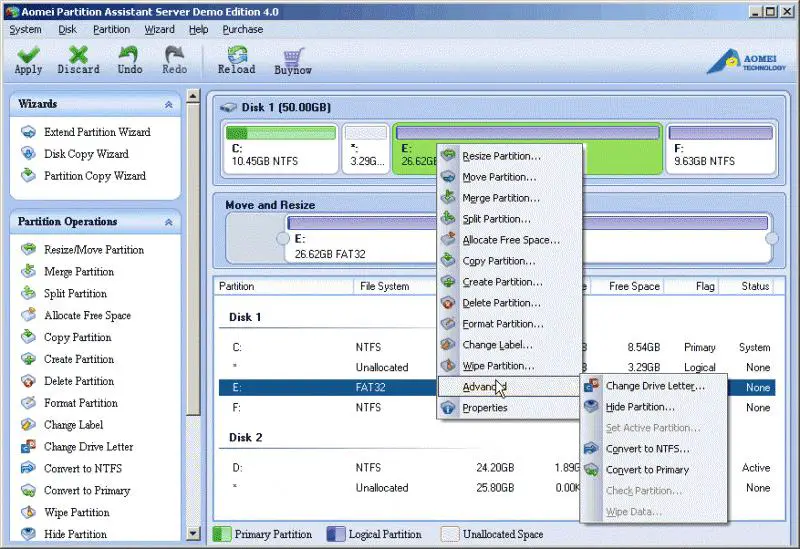
Task: Open the System menu
Action: point(26,30)
